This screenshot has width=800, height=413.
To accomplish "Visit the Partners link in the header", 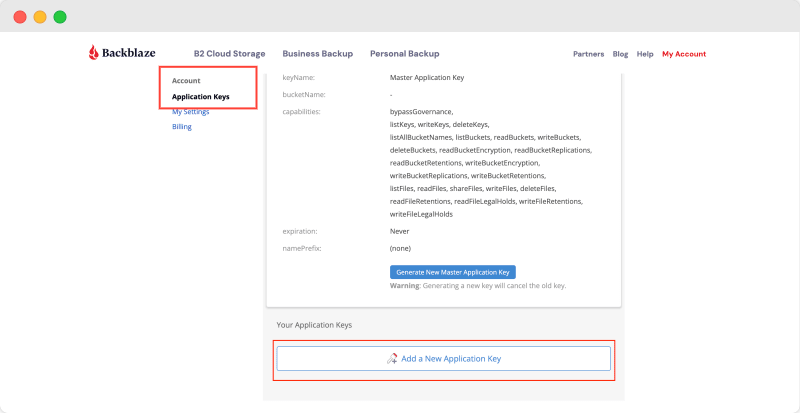I will pos(588,54).
